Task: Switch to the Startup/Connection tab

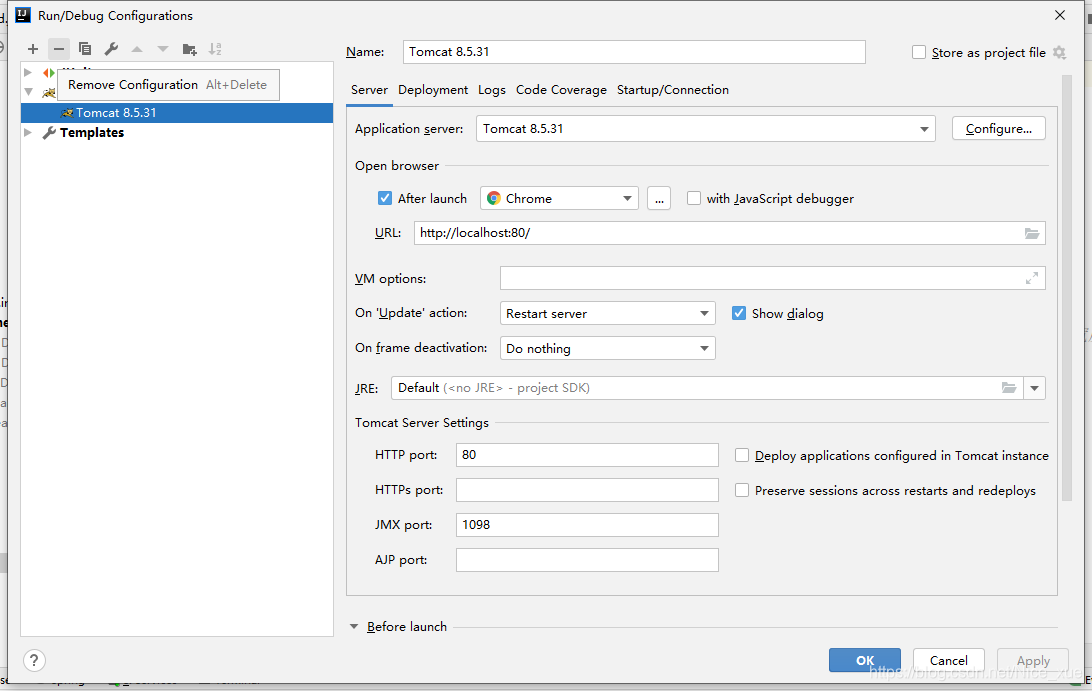Action: (x=673, y=90)
